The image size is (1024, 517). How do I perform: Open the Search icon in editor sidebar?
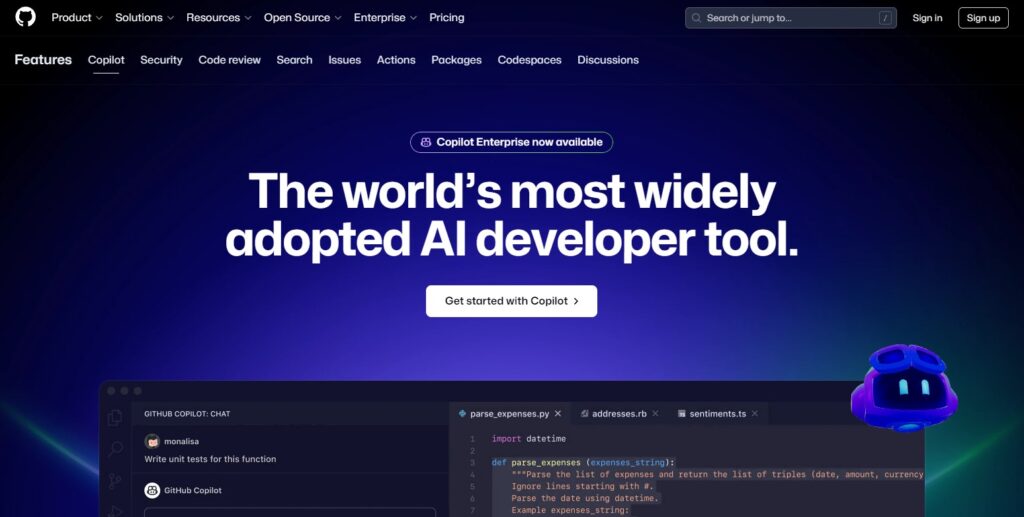click(x=115, y=449)
